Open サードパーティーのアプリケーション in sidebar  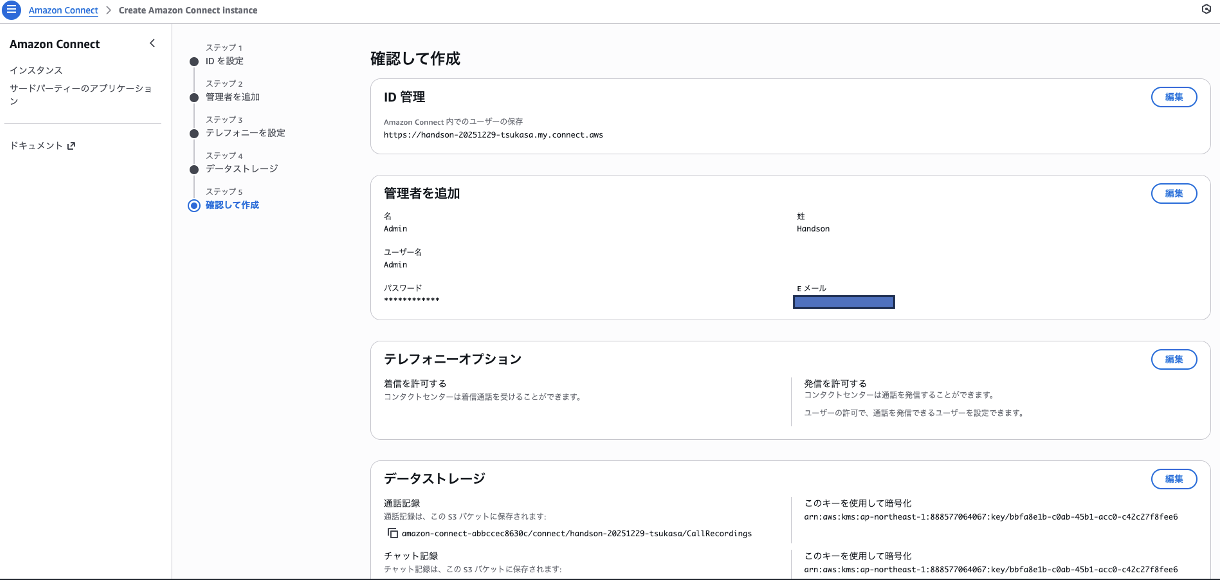80,95
